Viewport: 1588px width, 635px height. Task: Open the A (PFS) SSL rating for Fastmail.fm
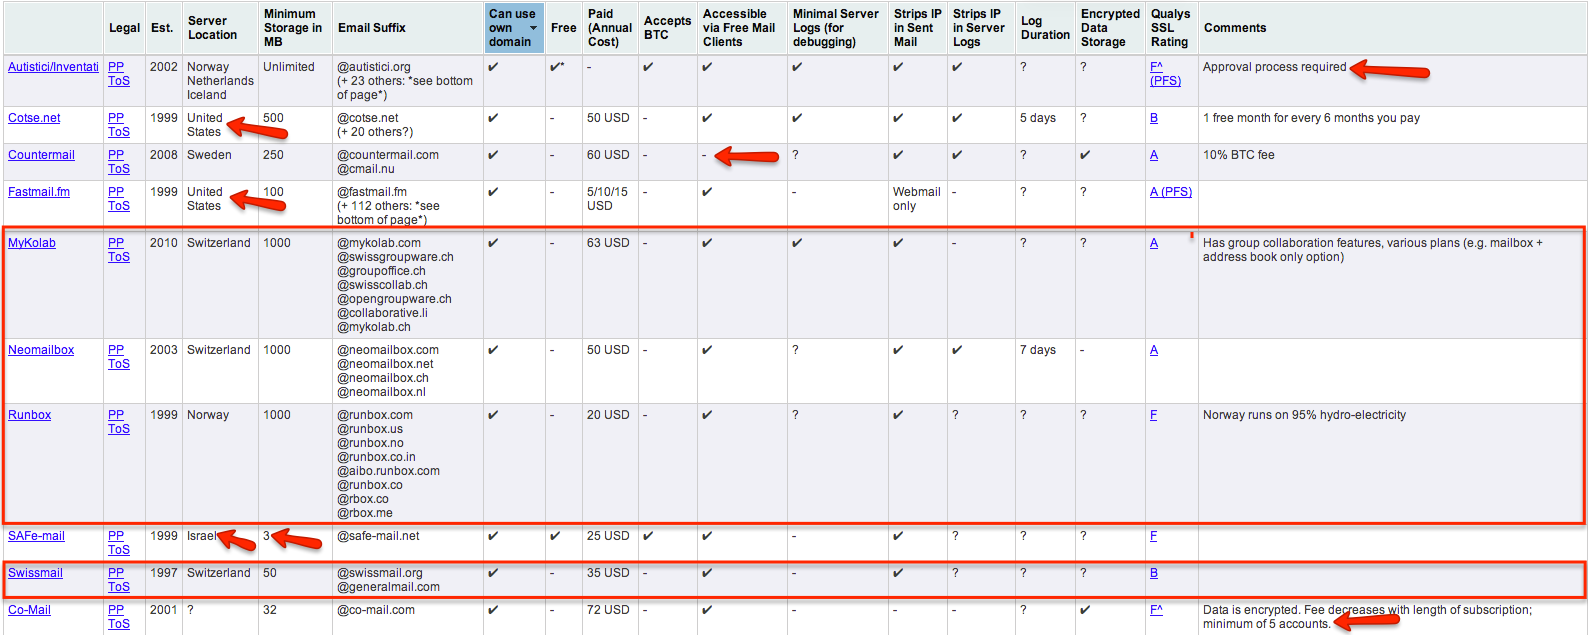[1171, 192]
